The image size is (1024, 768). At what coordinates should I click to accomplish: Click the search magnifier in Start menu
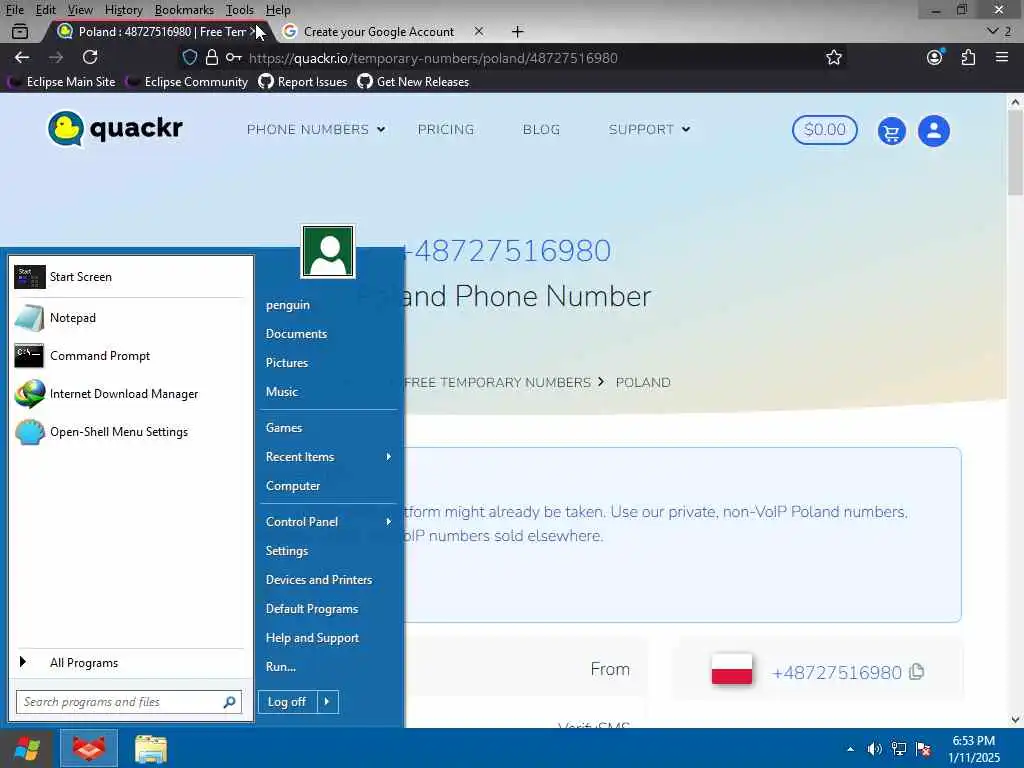click(x=229, y=702)
